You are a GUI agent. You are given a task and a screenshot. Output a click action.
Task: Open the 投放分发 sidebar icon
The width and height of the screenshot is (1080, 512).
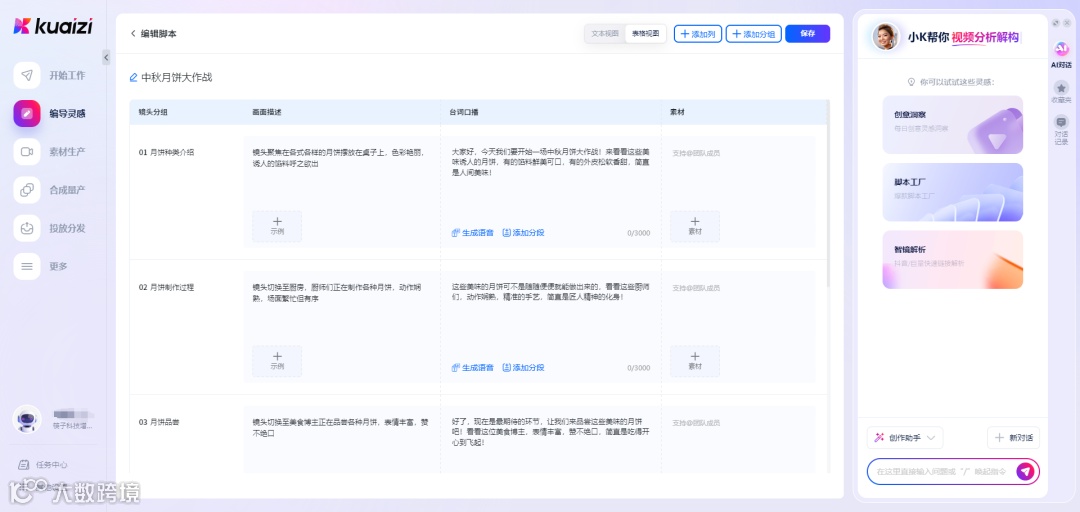pos(27,228)
